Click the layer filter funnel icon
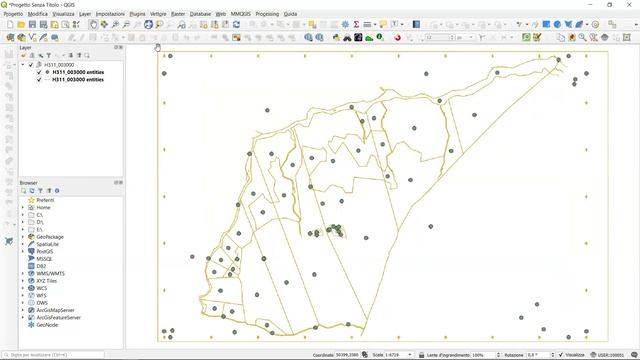The height and width of the screenshot is (360, 640). pos(49,55)
